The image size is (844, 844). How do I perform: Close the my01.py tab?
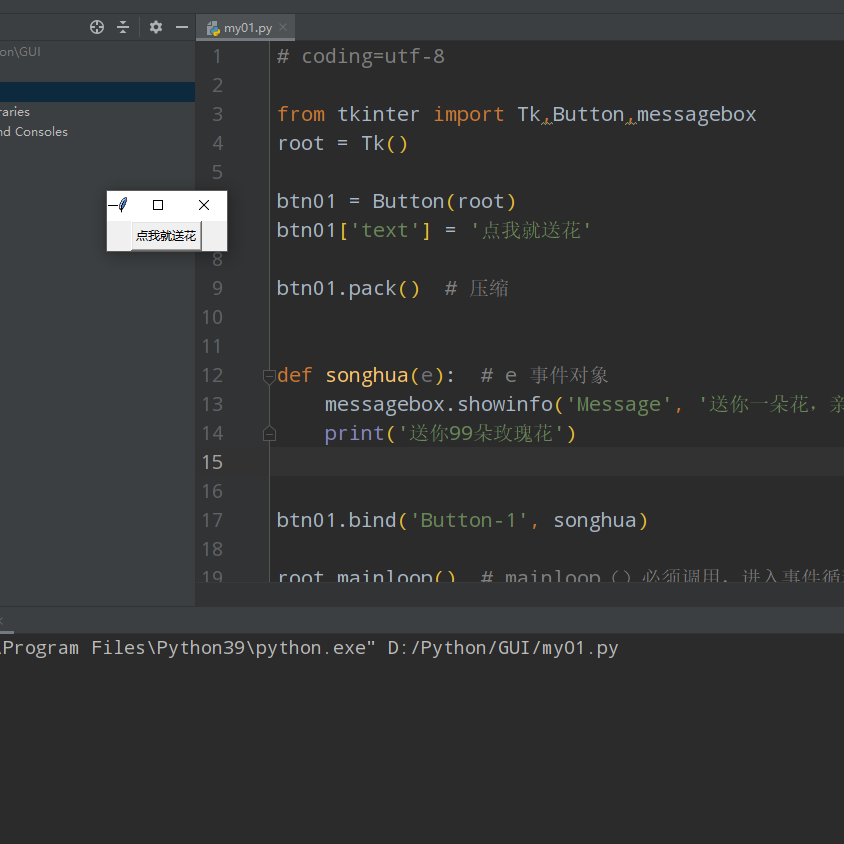[x=283, y=27]
